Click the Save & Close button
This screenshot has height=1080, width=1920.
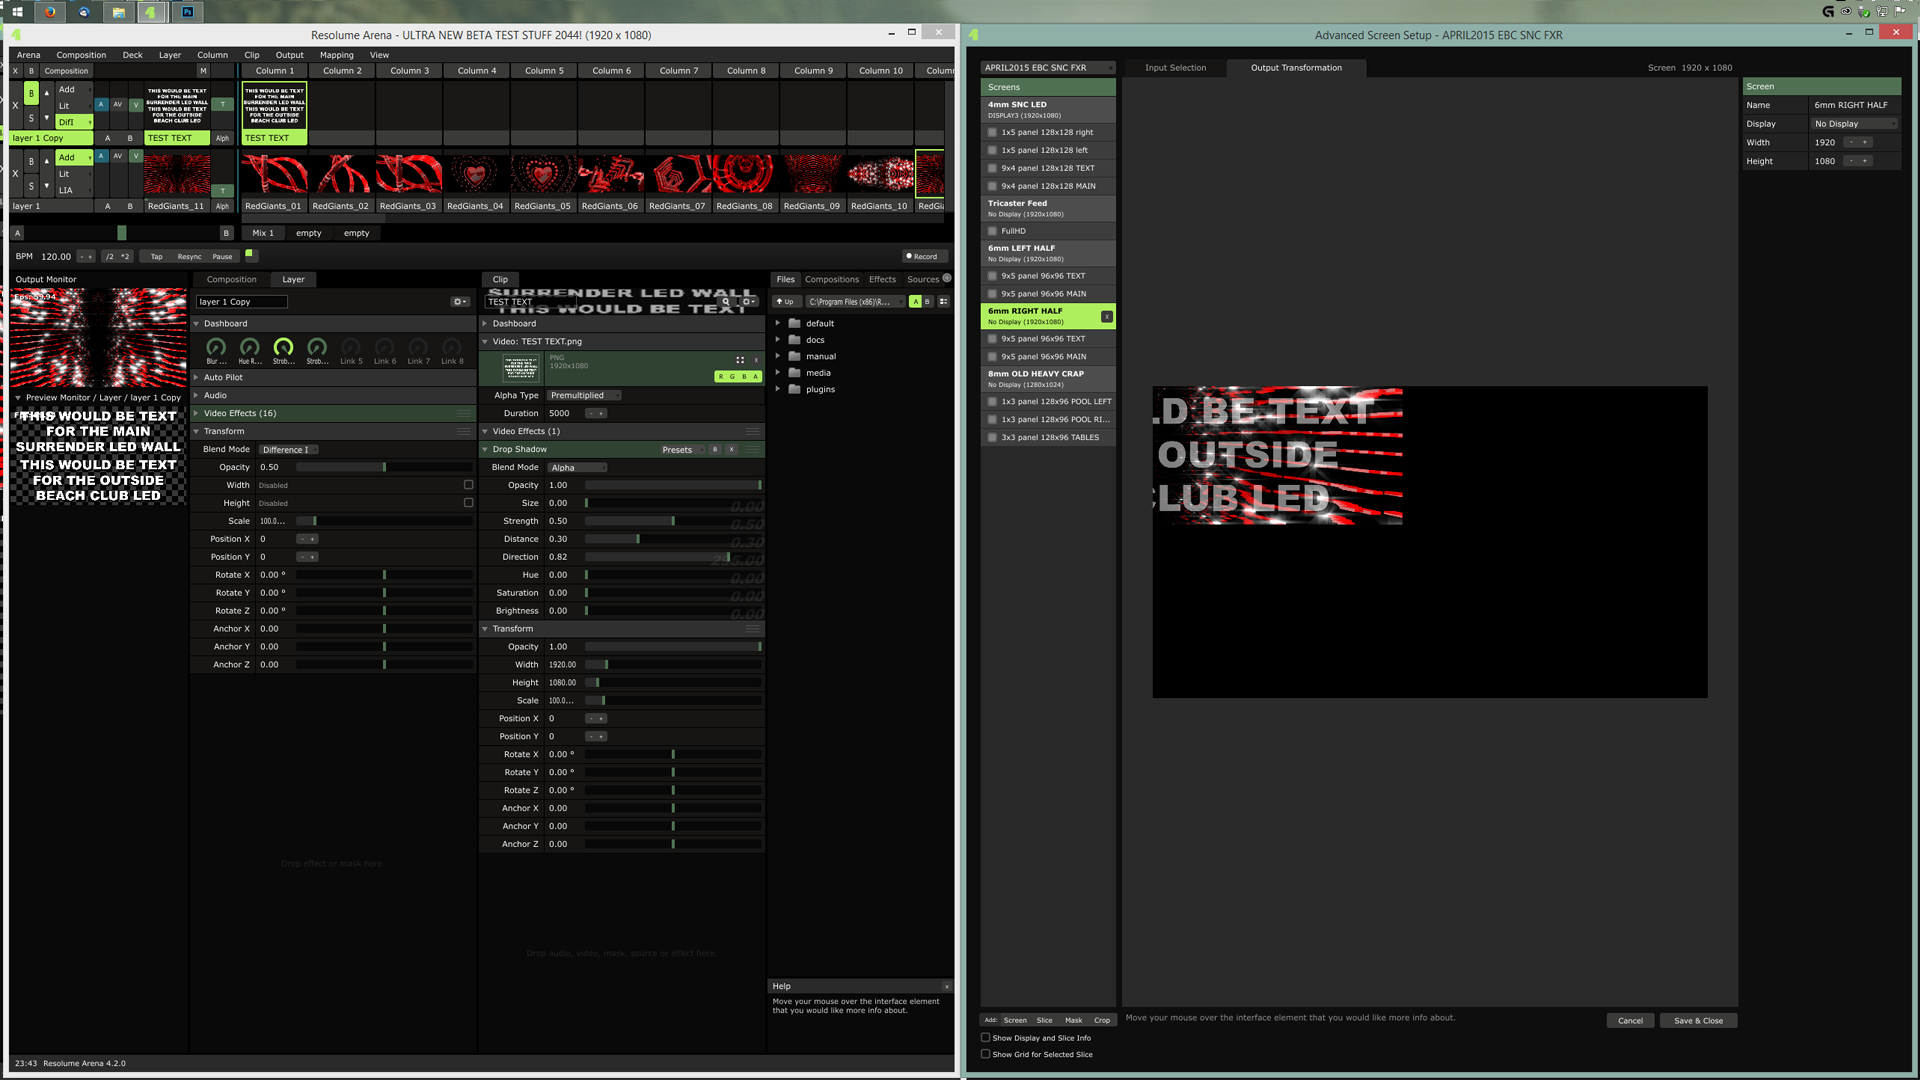click(1698, 1020)
